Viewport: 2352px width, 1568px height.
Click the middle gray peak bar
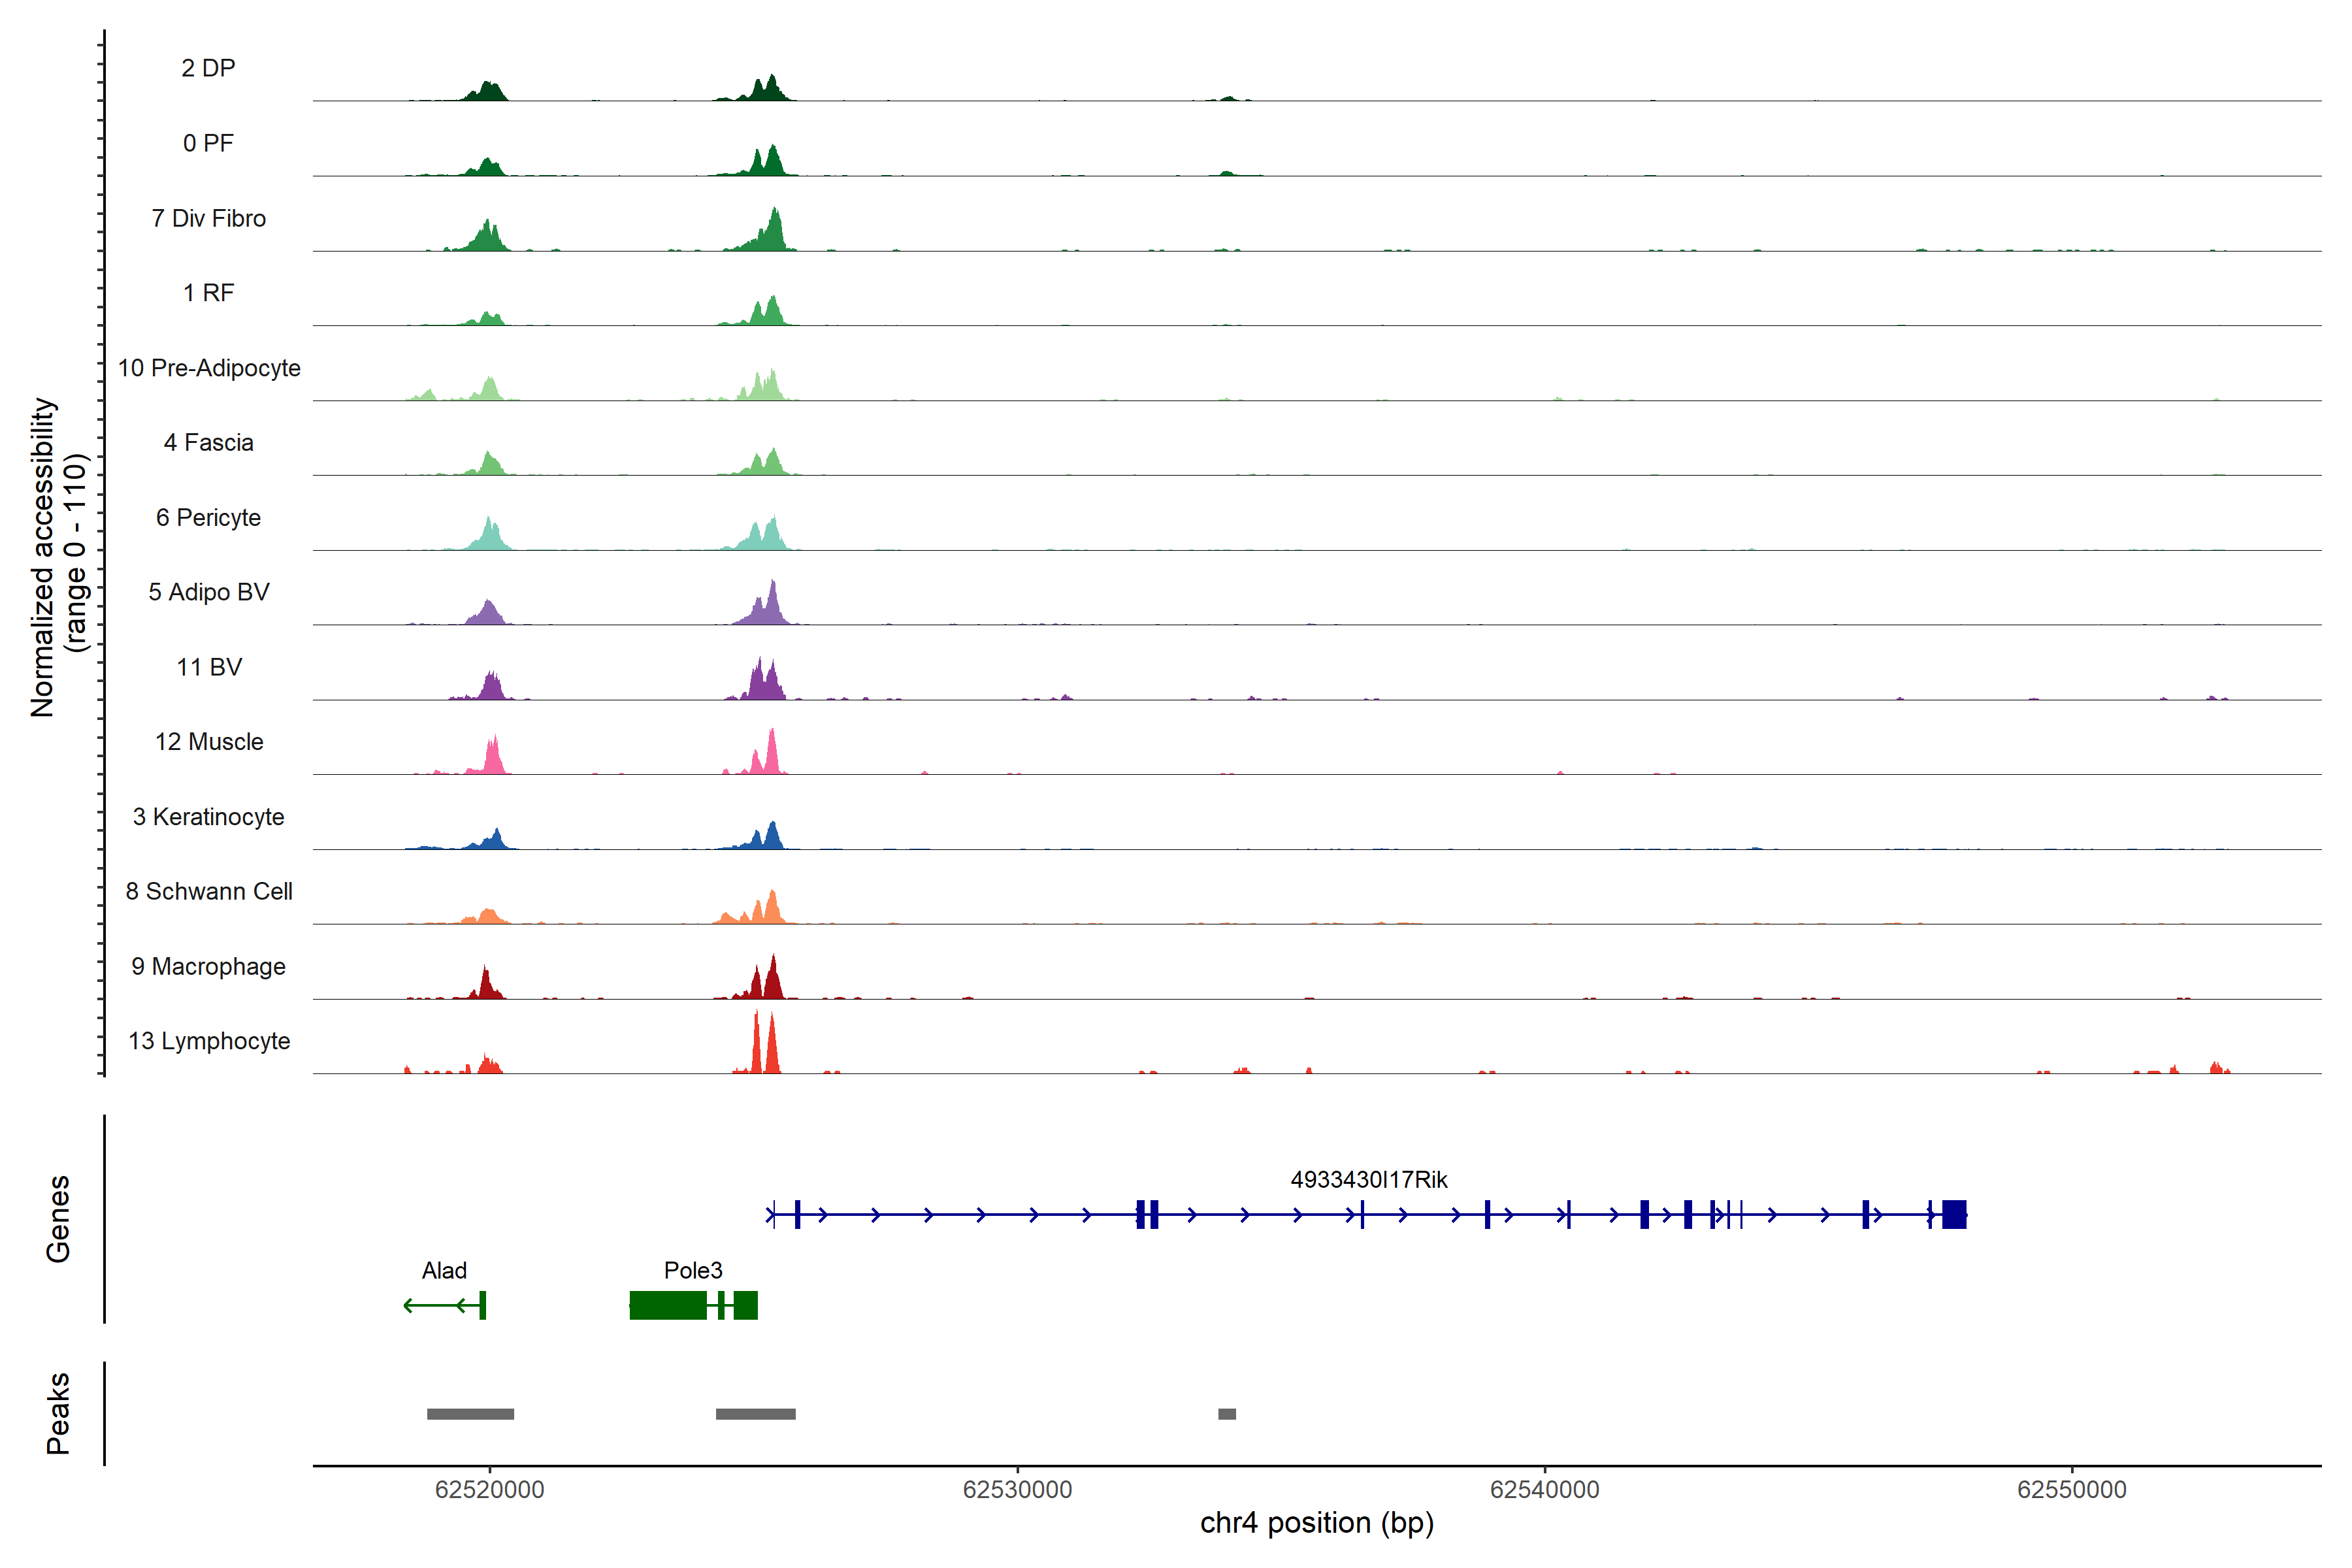click(755, 1414)
